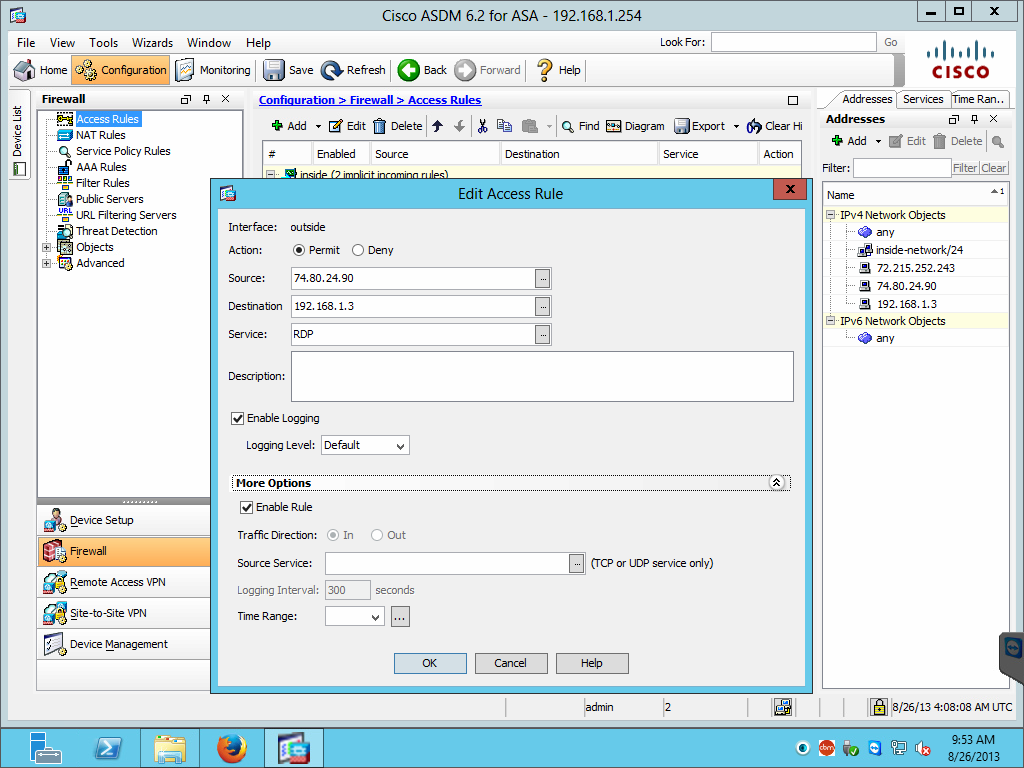Image resolution: width=1024 pixels, height=768 pixels.
Task: Click the Add rule plus icon
Action: (x=277, y=125)
